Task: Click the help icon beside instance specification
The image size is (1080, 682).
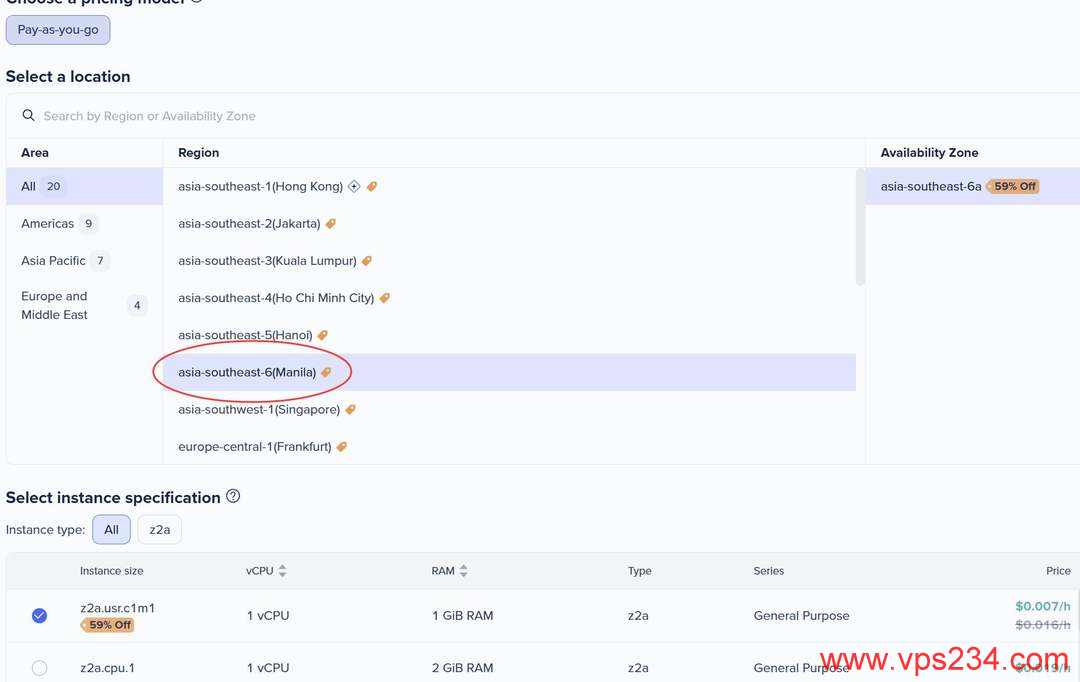Action: coord(233,496)
